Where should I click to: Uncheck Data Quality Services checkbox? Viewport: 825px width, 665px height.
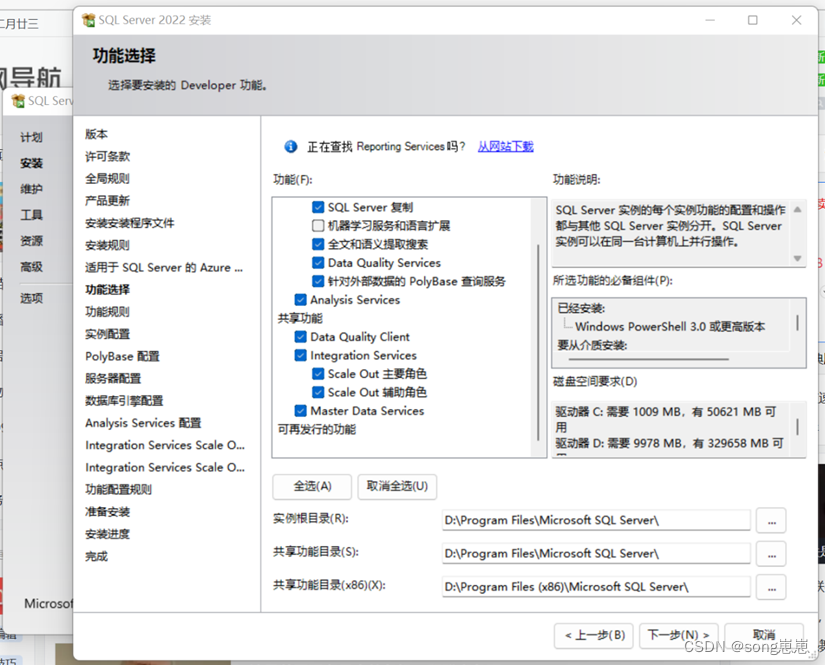tap(318, 263)
